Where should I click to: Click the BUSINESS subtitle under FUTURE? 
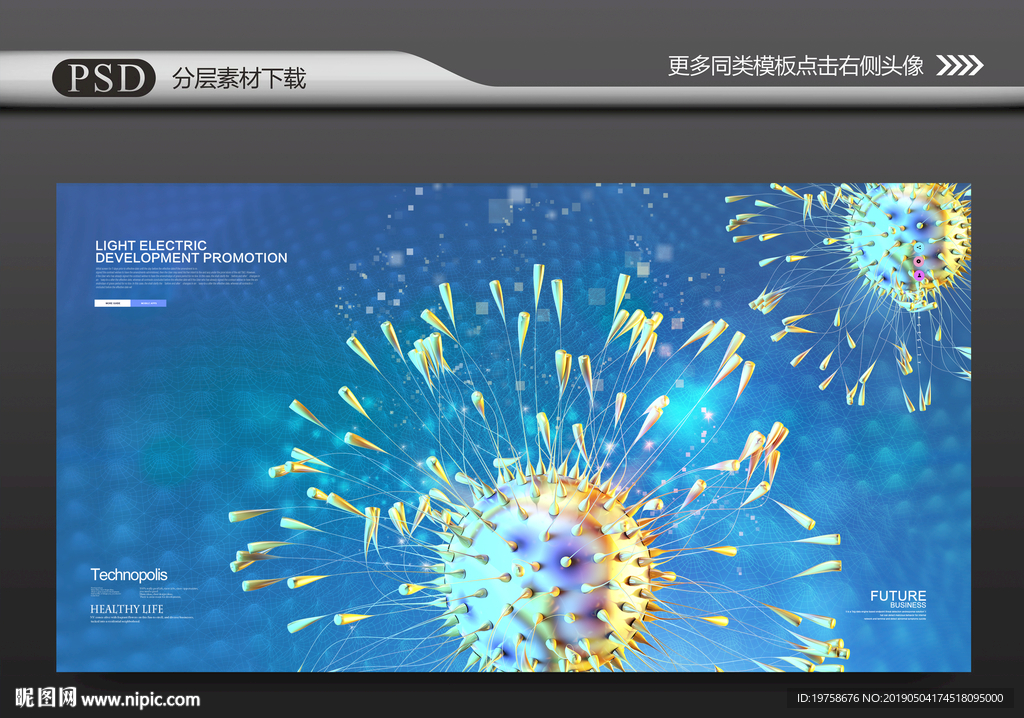pyautogui.click(x=908, y=605)
